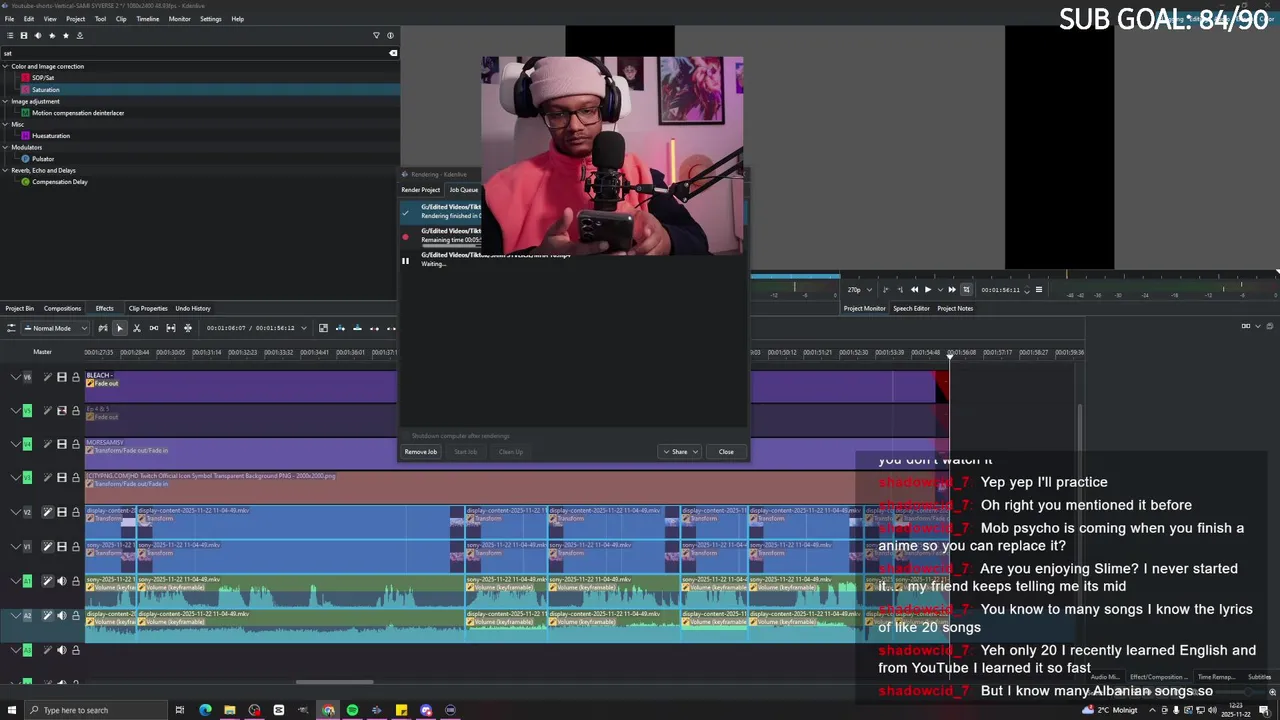Toggle monitor crop/zone edit icon
1280x720 pixels.
pos(966,290)
